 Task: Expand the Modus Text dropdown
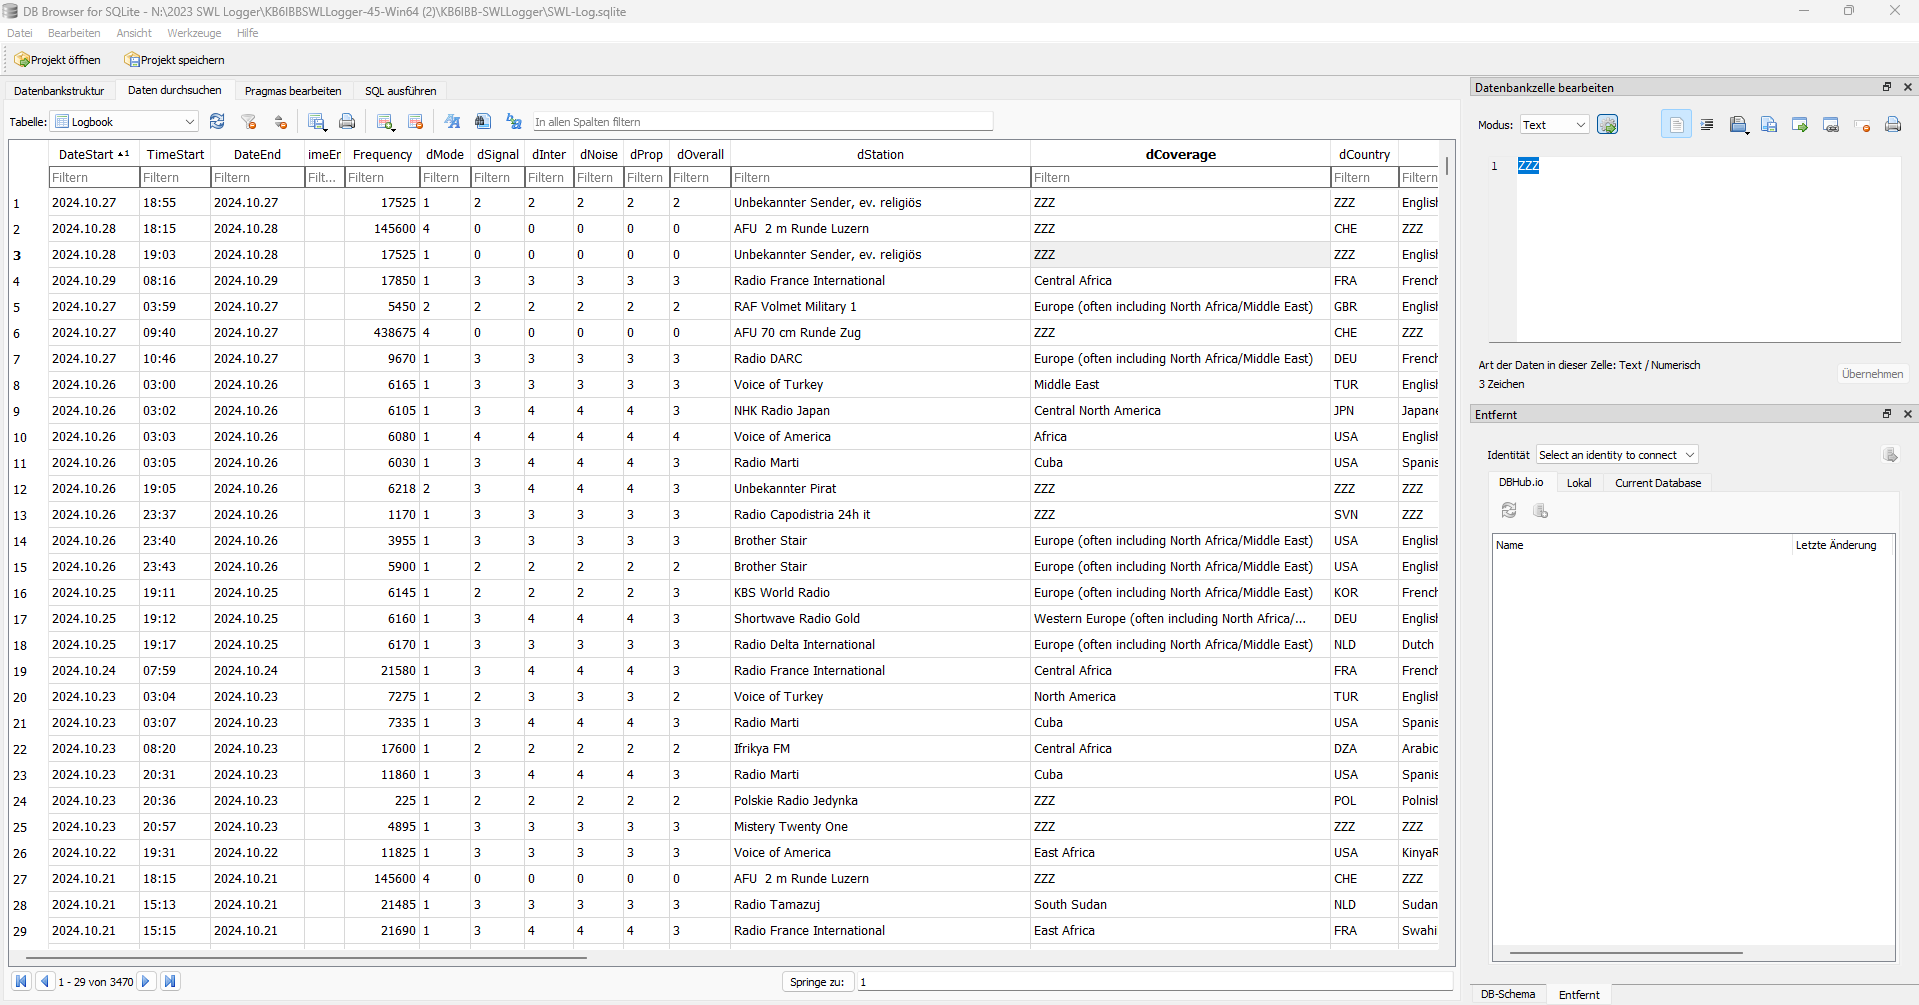tap(1554, 125)
